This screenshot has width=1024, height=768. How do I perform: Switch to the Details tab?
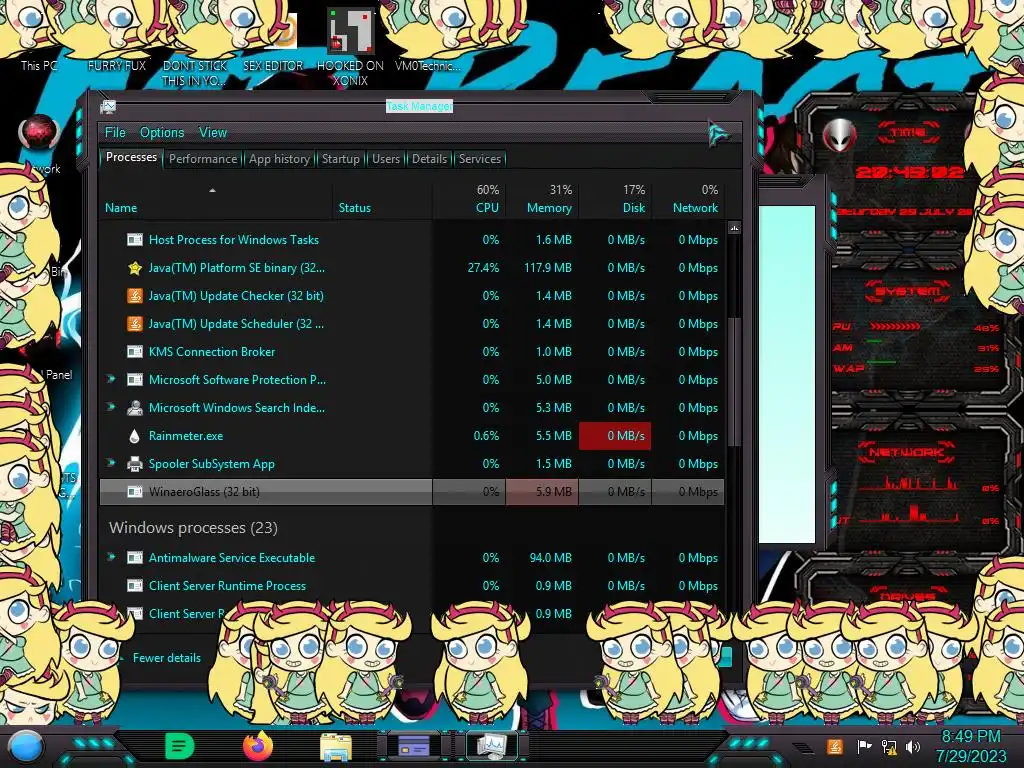coord(429,159)
